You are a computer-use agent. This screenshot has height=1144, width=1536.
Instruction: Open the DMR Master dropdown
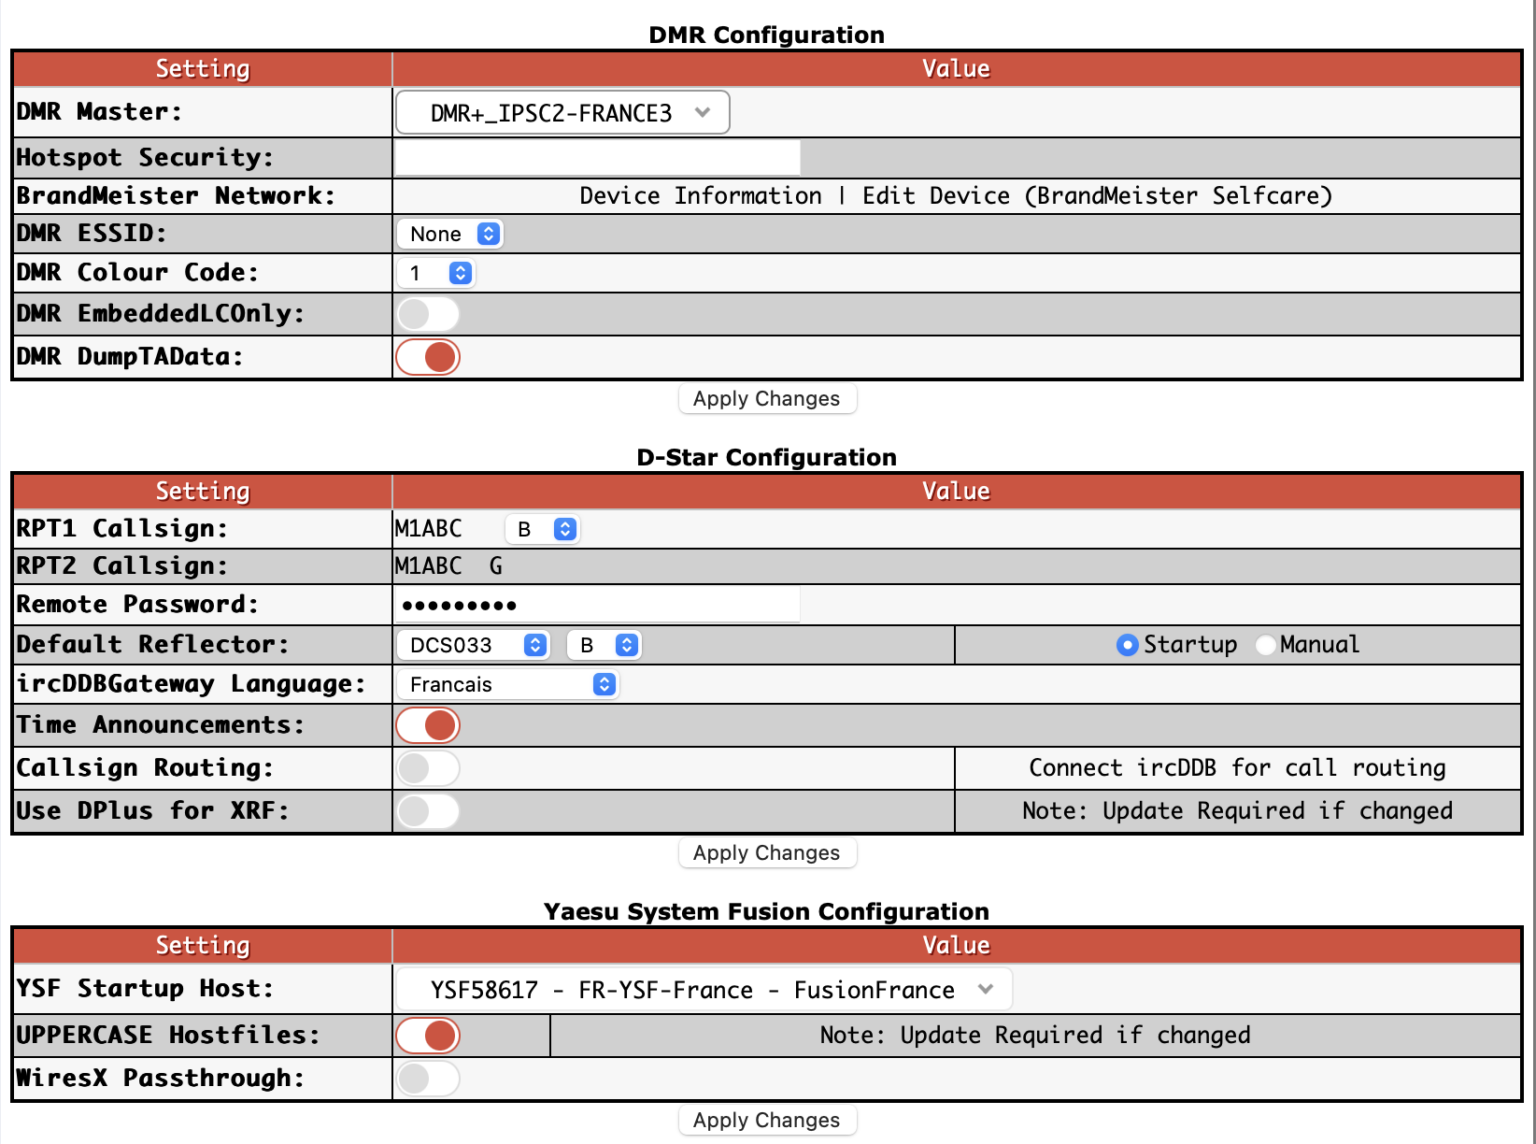point(562,112)
